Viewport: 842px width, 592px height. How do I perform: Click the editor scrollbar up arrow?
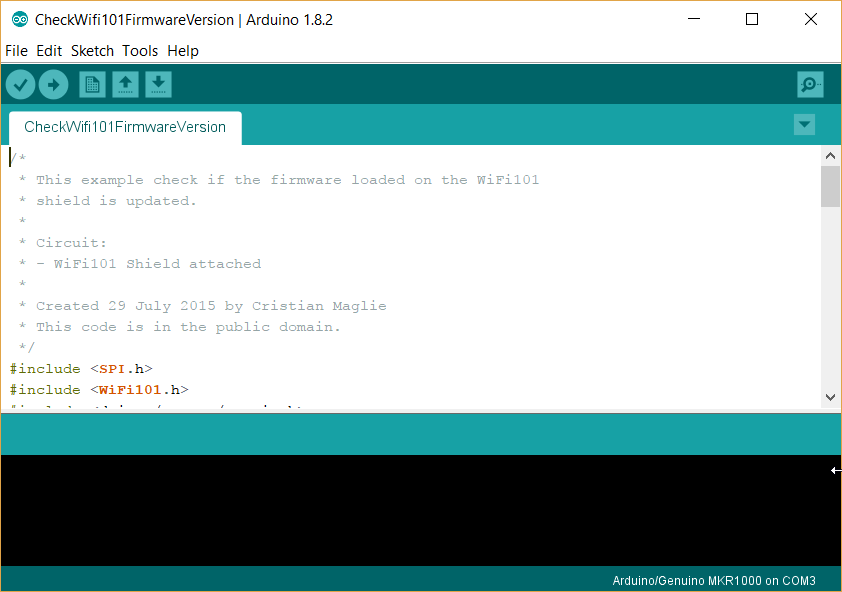click(x=830, y=156)
